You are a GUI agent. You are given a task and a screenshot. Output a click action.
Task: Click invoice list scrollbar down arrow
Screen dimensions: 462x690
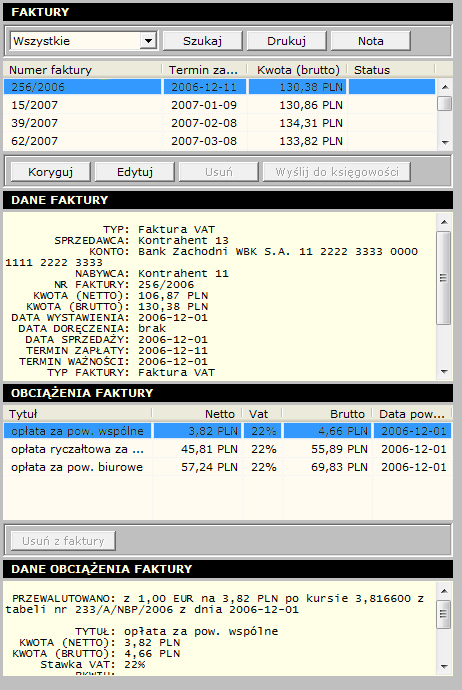445,142
